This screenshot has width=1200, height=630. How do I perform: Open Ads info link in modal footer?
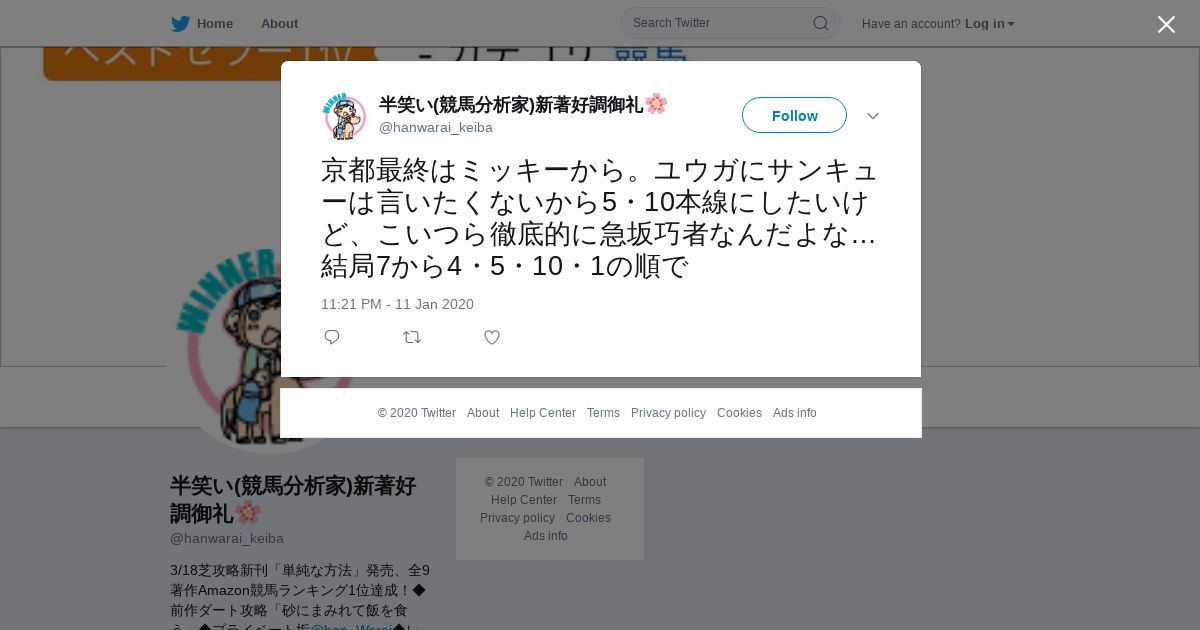(795, 413)
